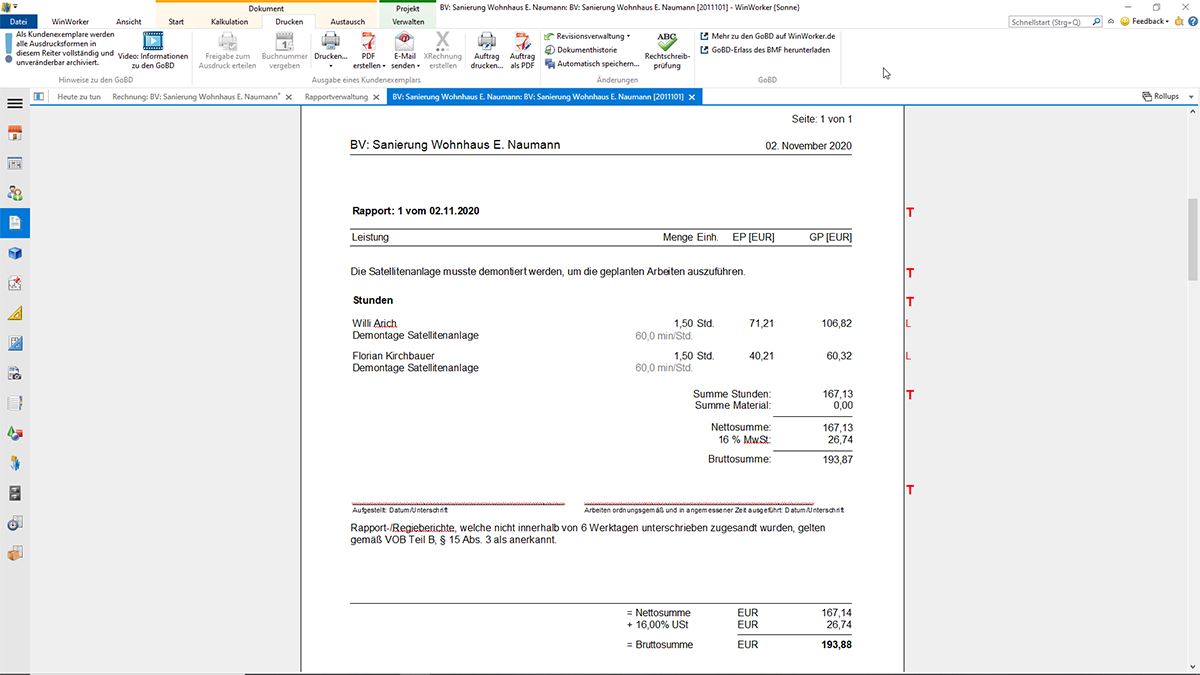Click the search magnifier next to Schnellstart

[x=1098, y=21]
